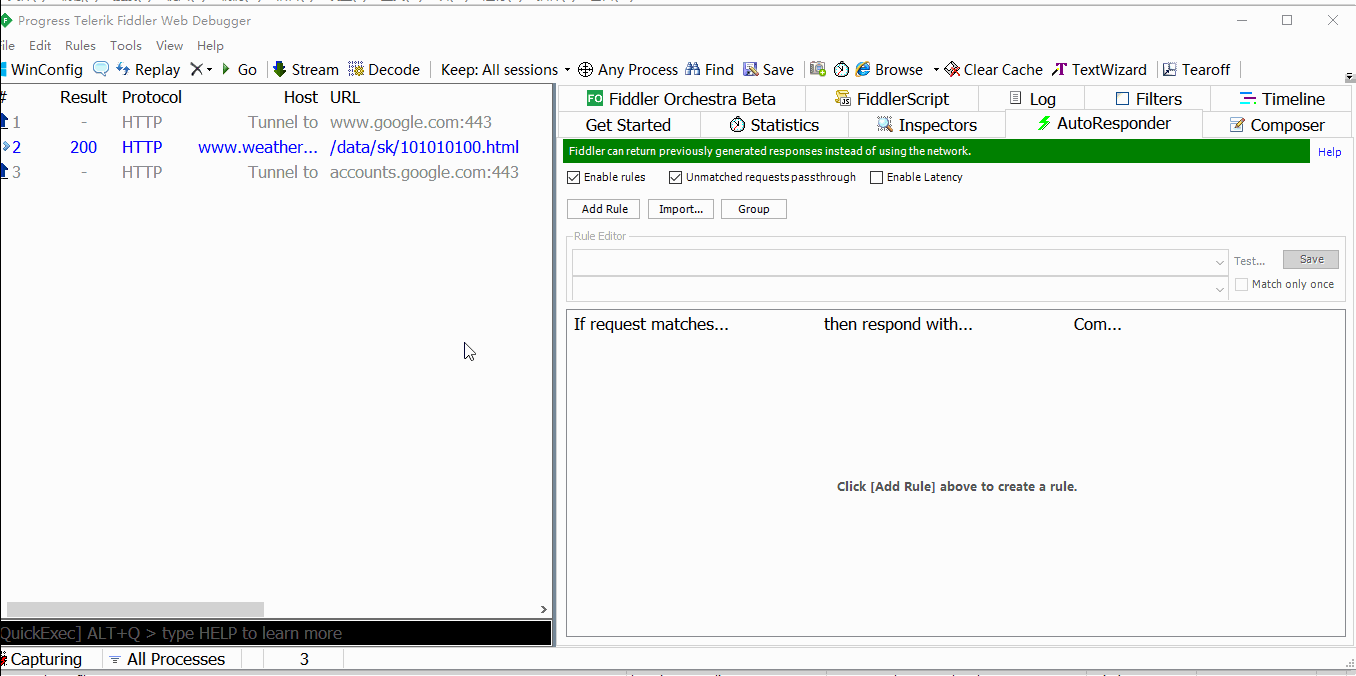Switch to the Inspectors tab

tap(926, 125)
